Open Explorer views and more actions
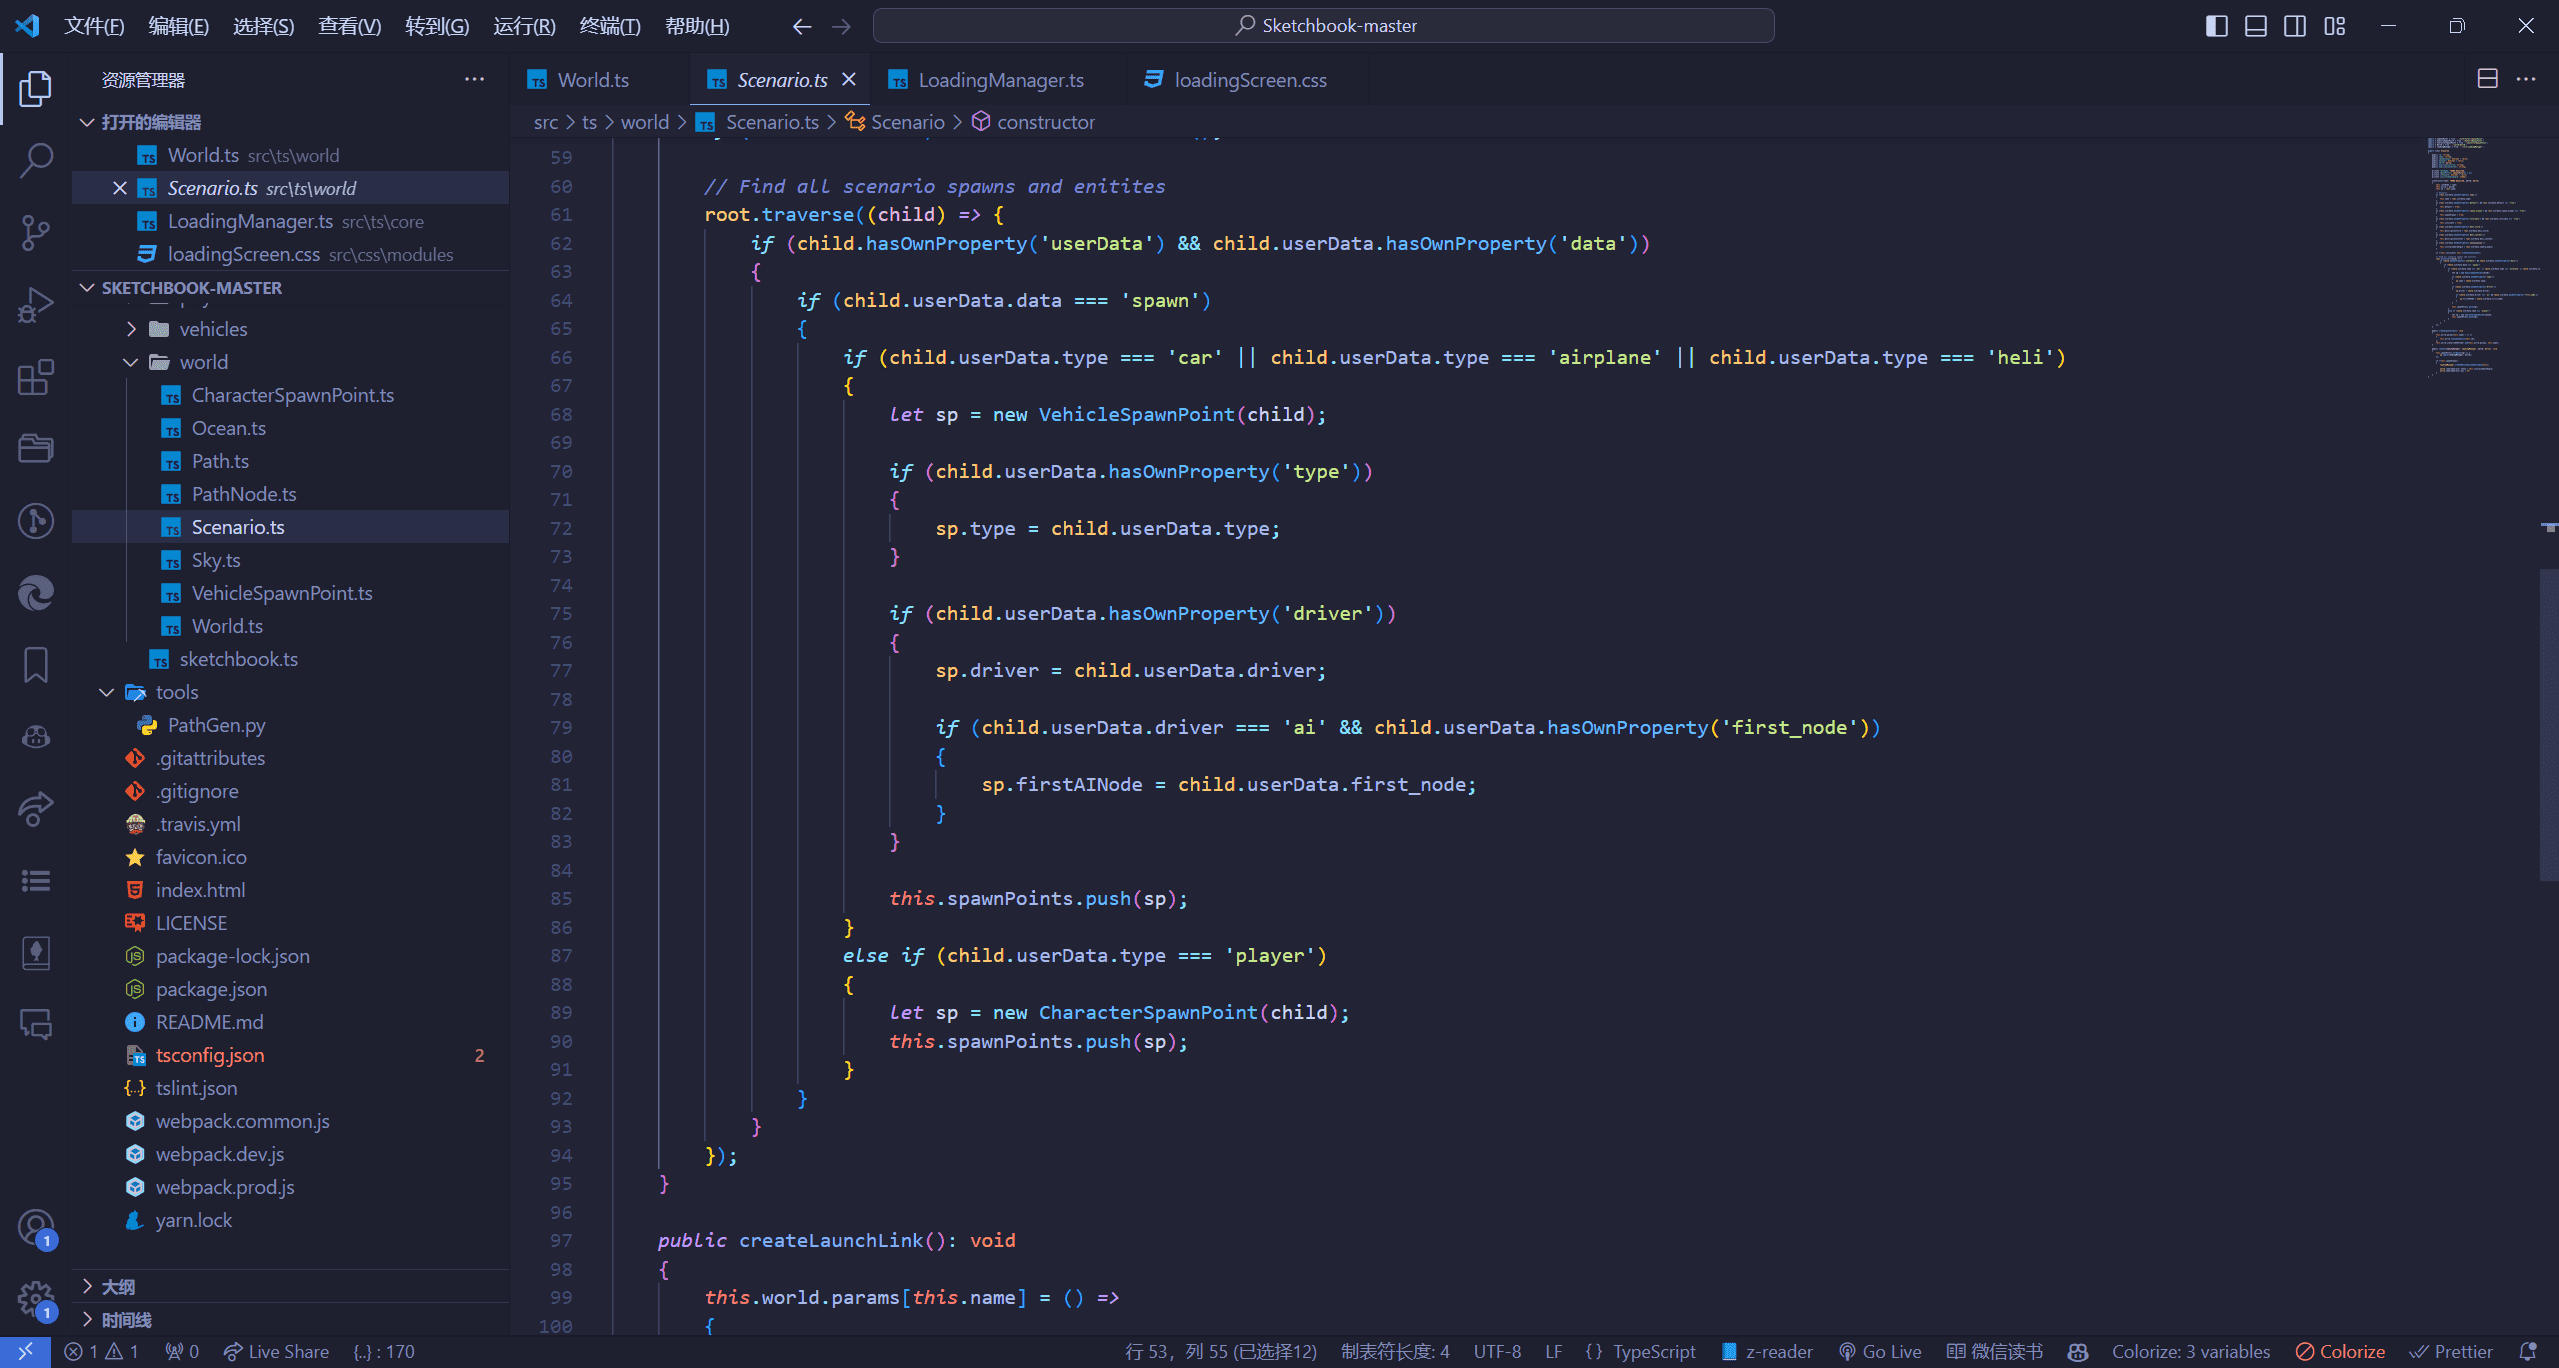 474,79
